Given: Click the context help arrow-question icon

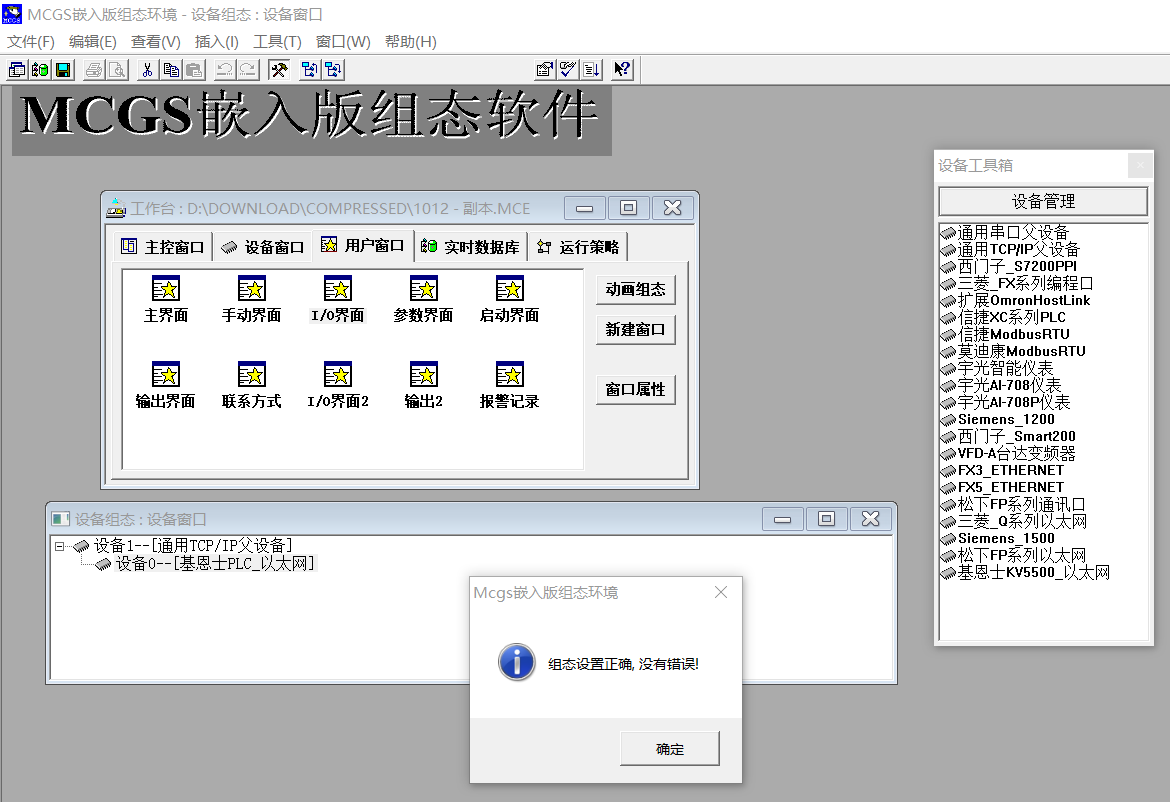Looking at the screenshot, I should pyautogui.click(x=622, y=70).
